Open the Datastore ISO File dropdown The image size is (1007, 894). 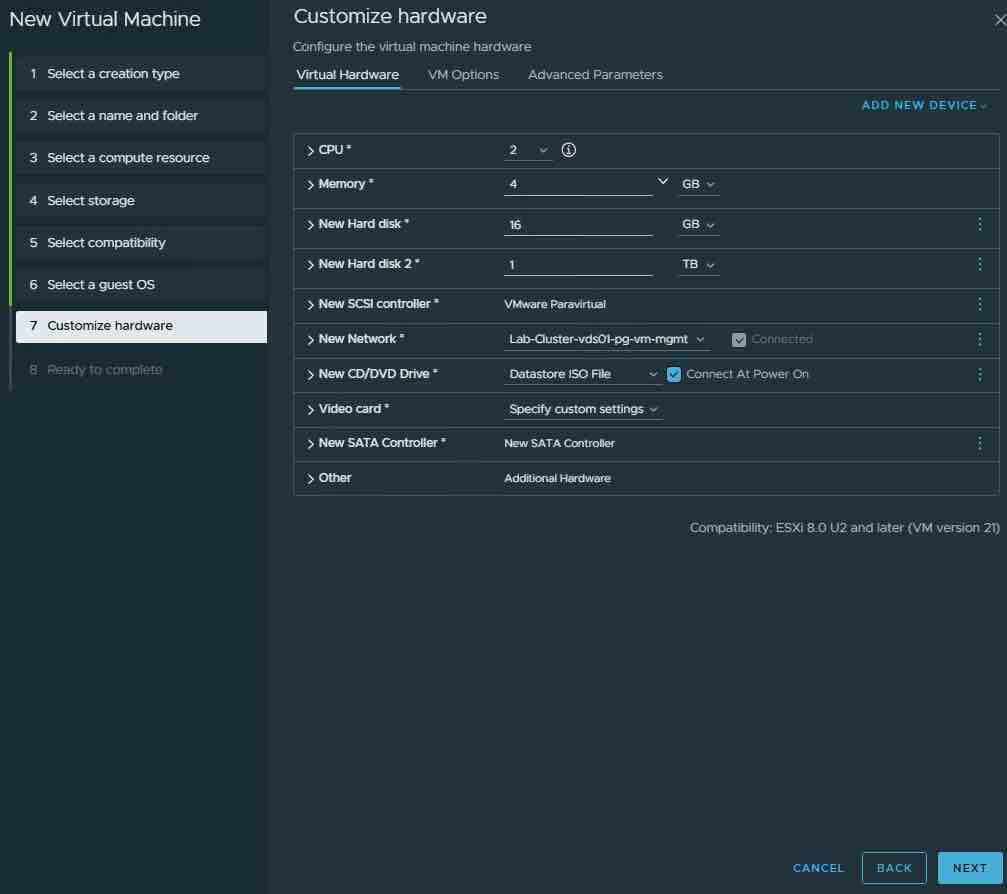583,374
